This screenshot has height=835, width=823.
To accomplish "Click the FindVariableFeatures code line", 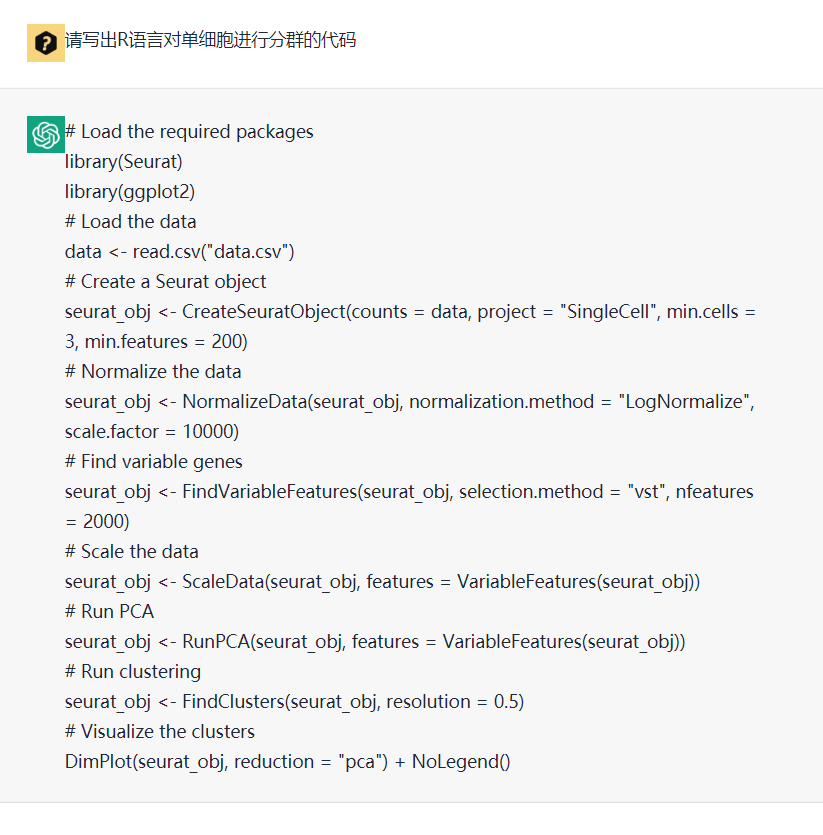I will click(x=409, y=506).
